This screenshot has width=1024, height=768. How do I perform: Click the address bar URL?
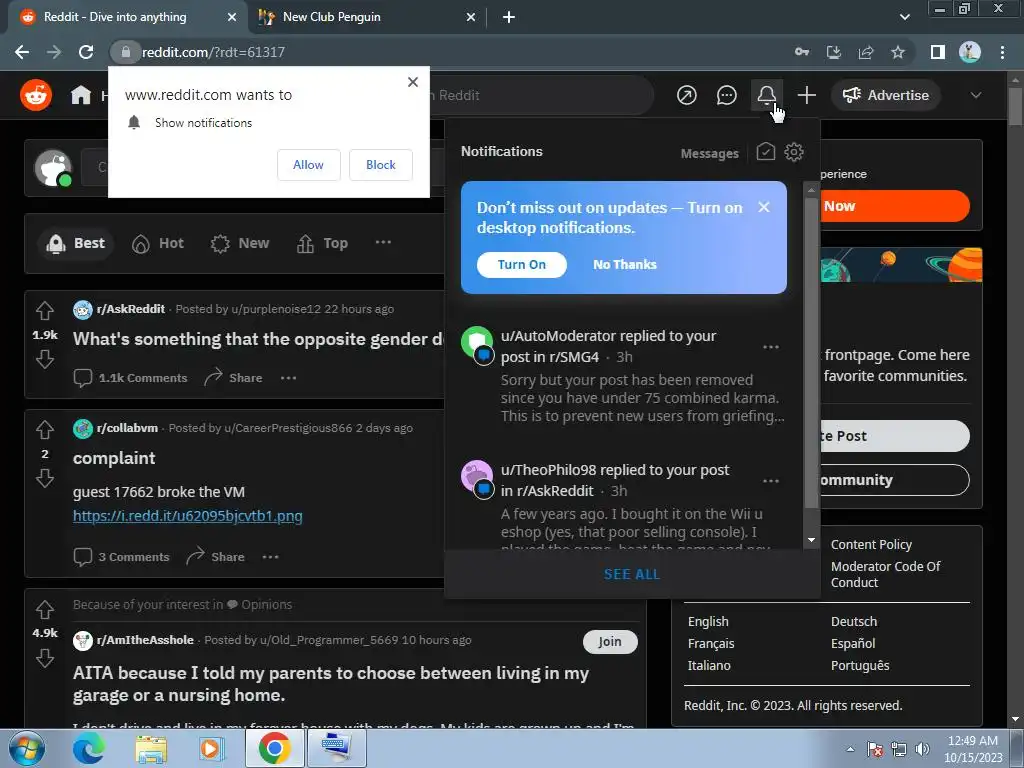click(213, 52)
